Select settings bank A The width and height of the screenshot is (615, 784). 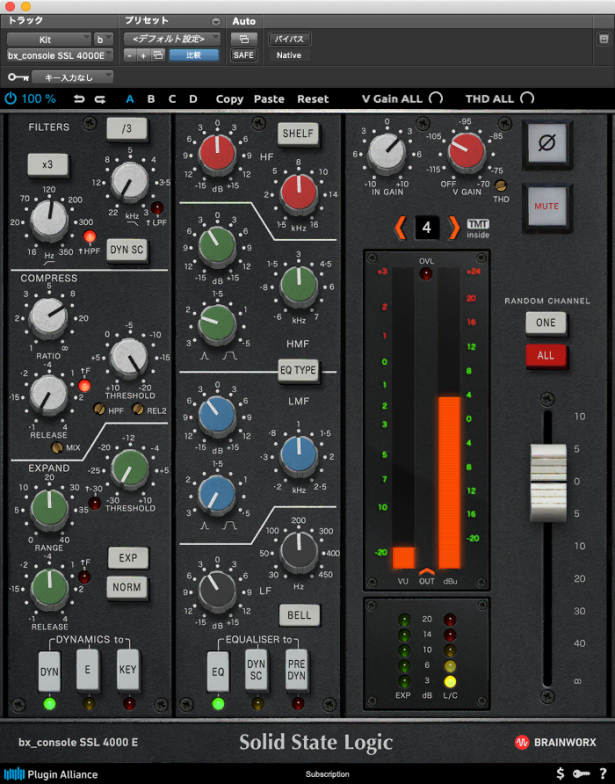point(130,99)
